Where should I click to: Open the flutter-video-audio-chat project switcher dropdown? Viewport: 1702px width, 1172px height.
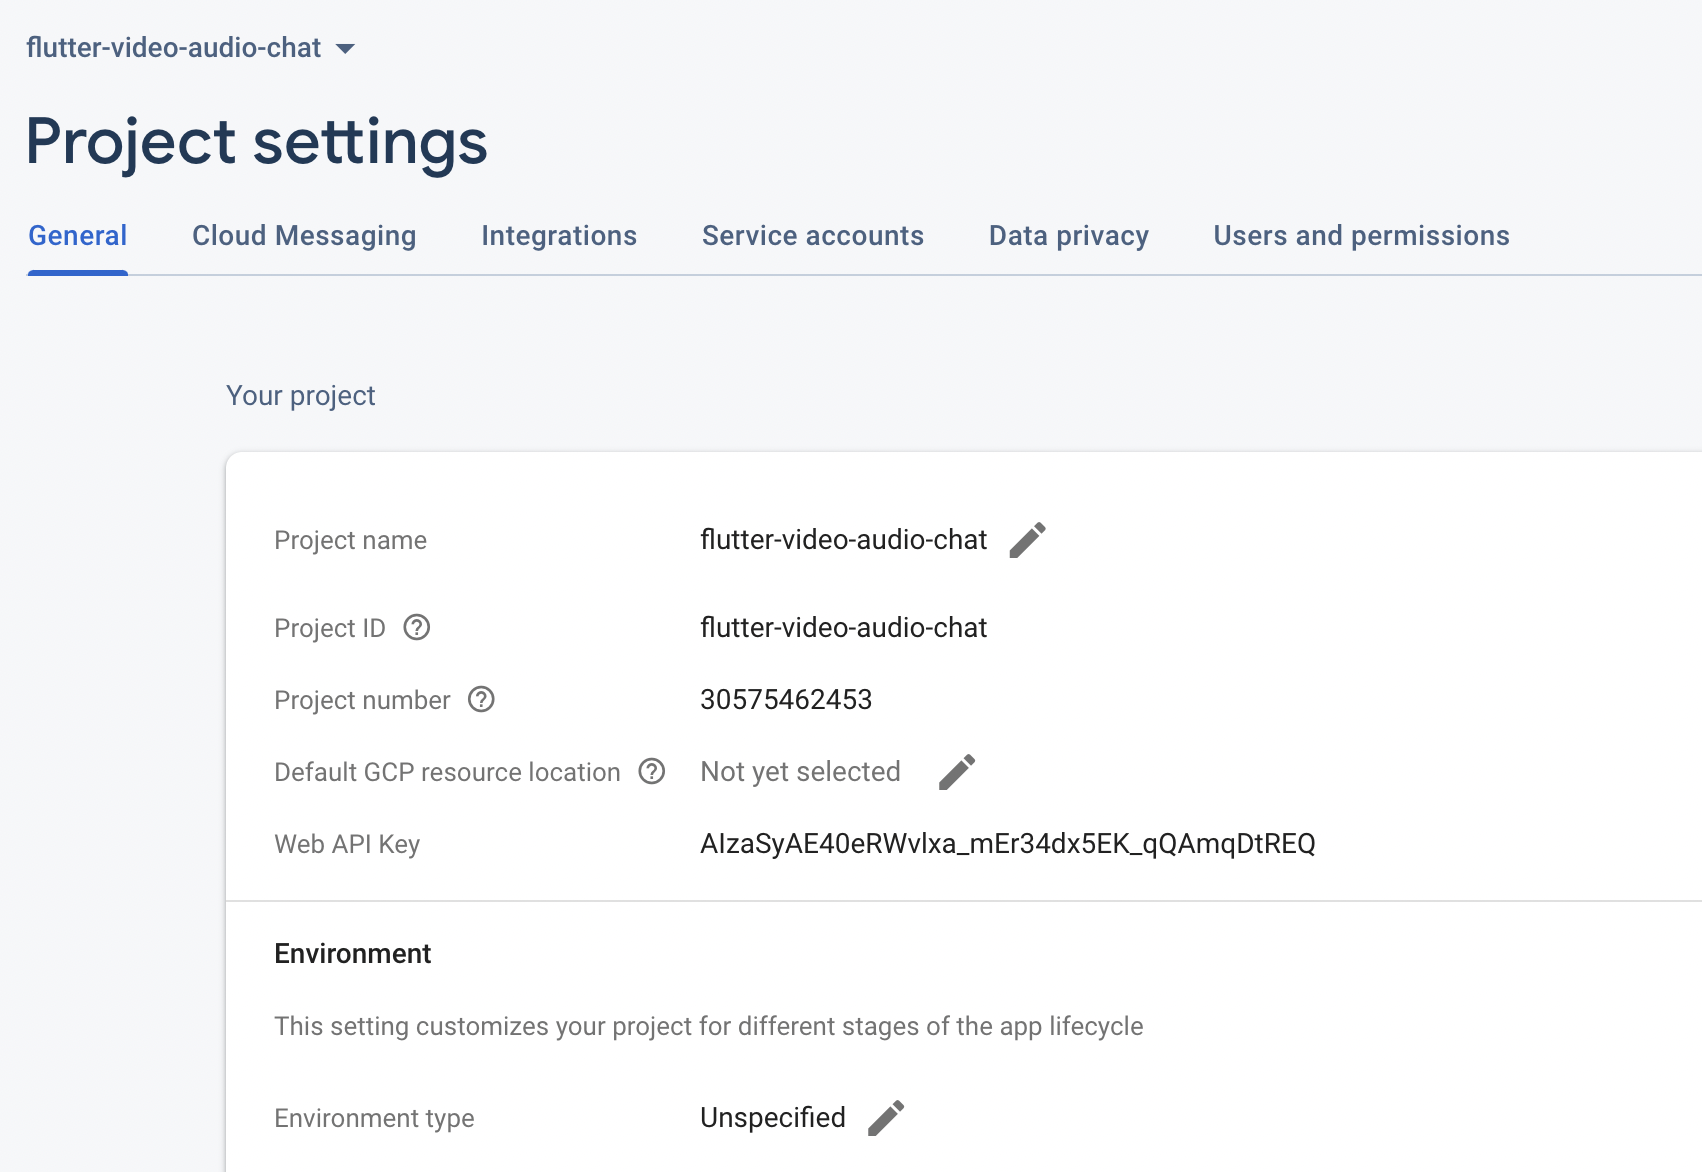pos(190,48)
